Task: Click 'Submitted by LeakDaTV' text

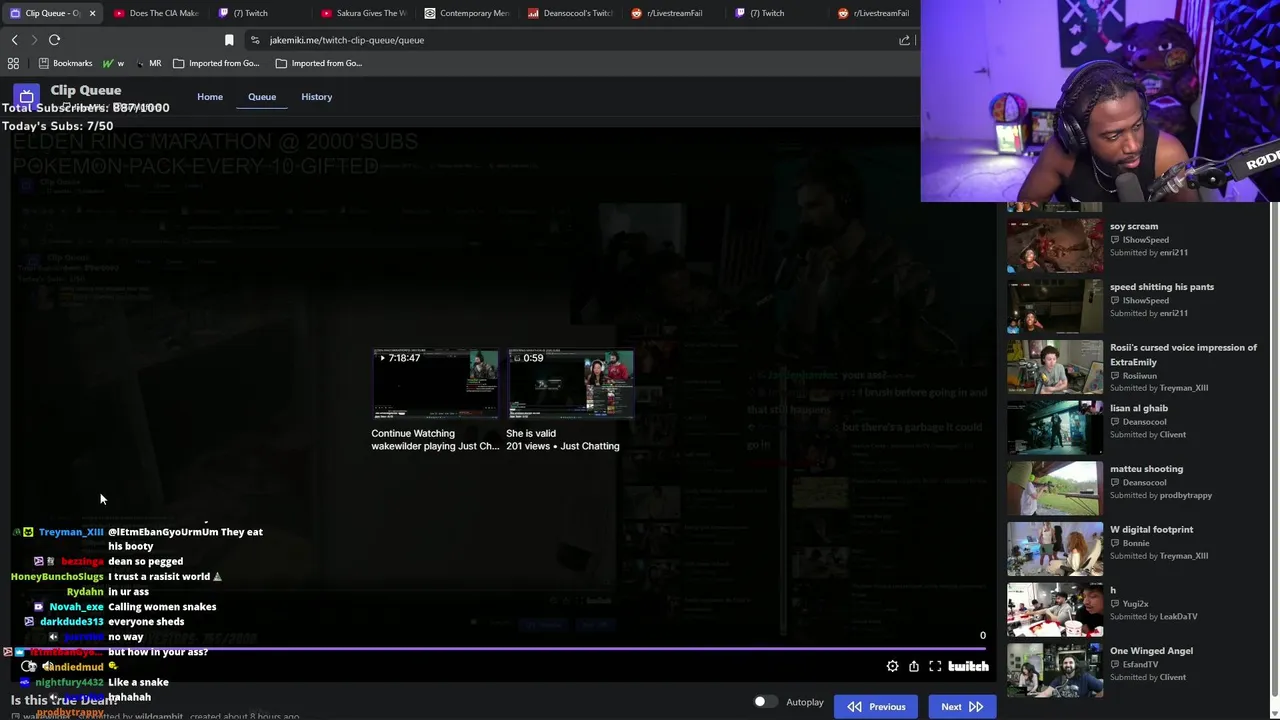Action: [1154, 617]
